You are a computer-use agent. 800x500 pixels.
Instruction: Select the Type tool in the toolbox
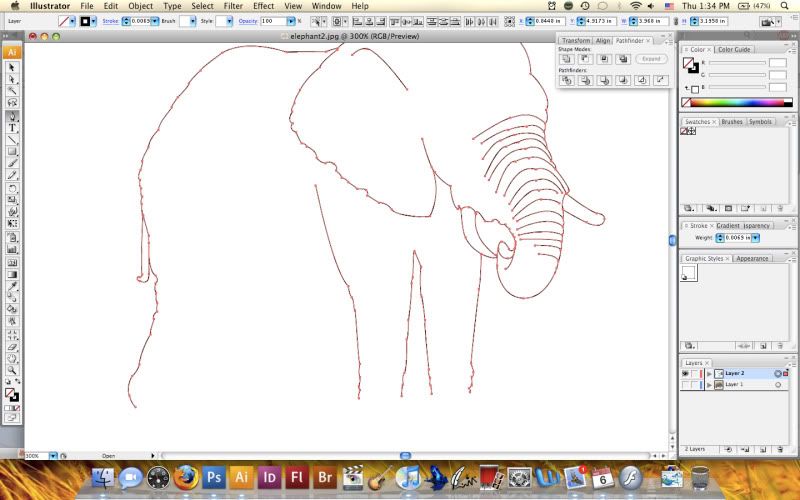pyautogui.click(x=13, y=128)
